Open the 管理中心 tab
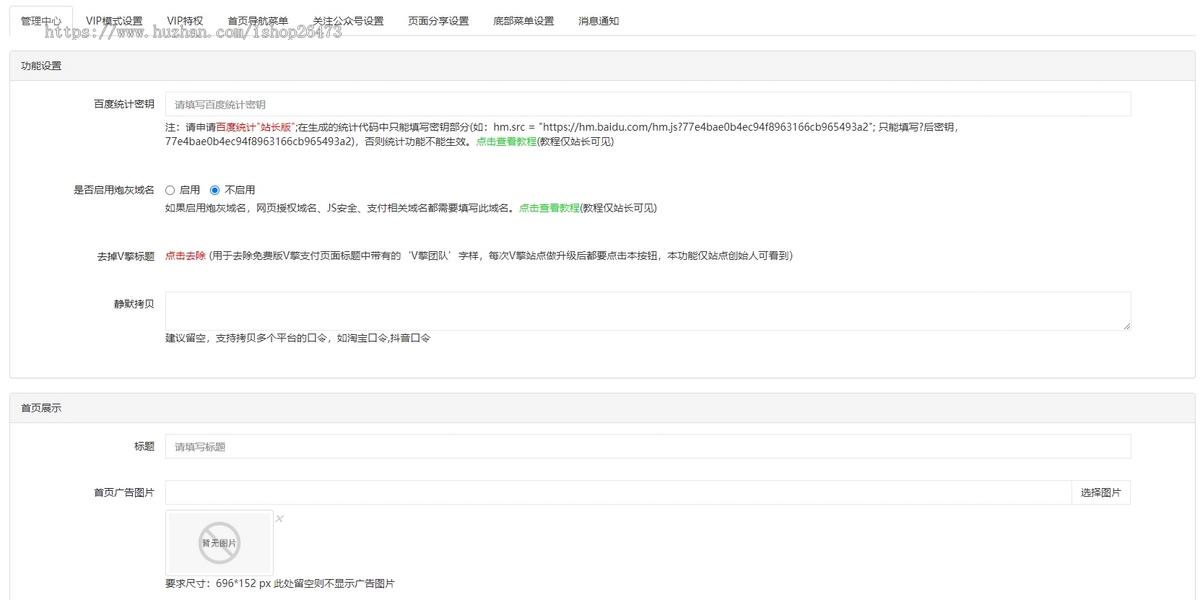 point(41,20)
